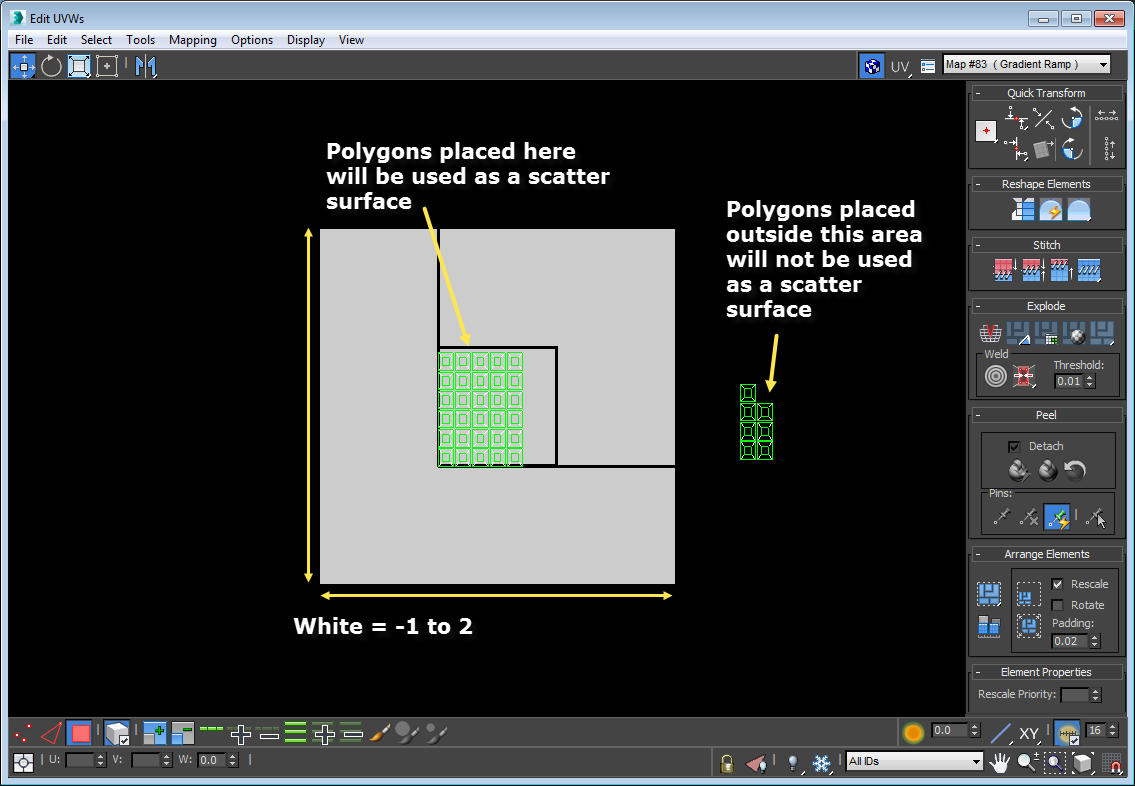
Task: Activate the Weld target icon in Explode rollout
Action: (995, 376)
